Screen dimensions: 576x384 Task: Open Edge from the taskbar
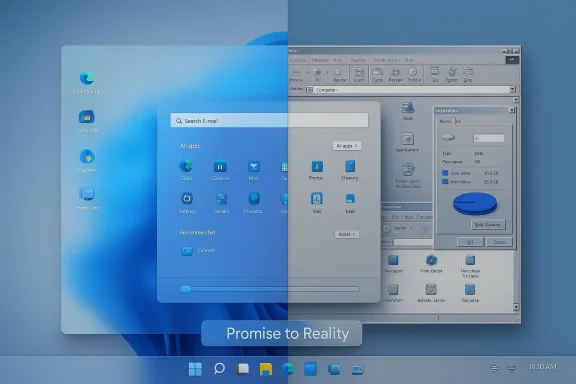pyautogui.click(x=288, y=369)
